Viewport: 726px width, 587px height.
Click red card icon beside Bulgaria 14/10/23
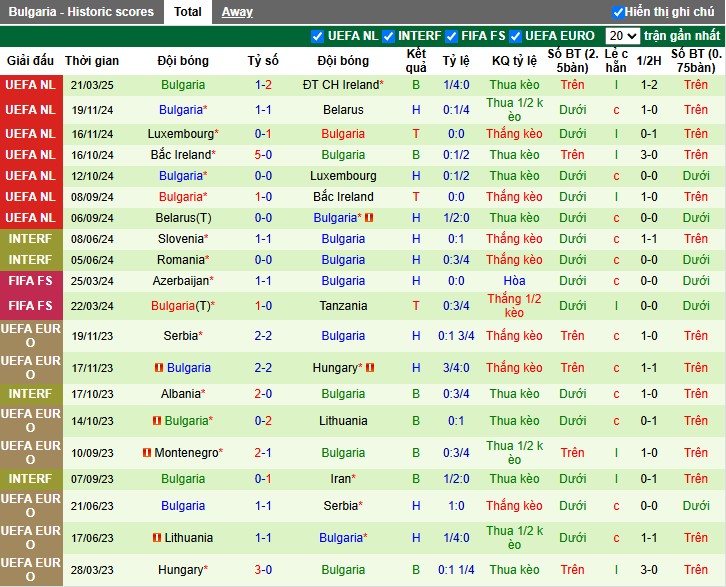click(x=157, y=420)
